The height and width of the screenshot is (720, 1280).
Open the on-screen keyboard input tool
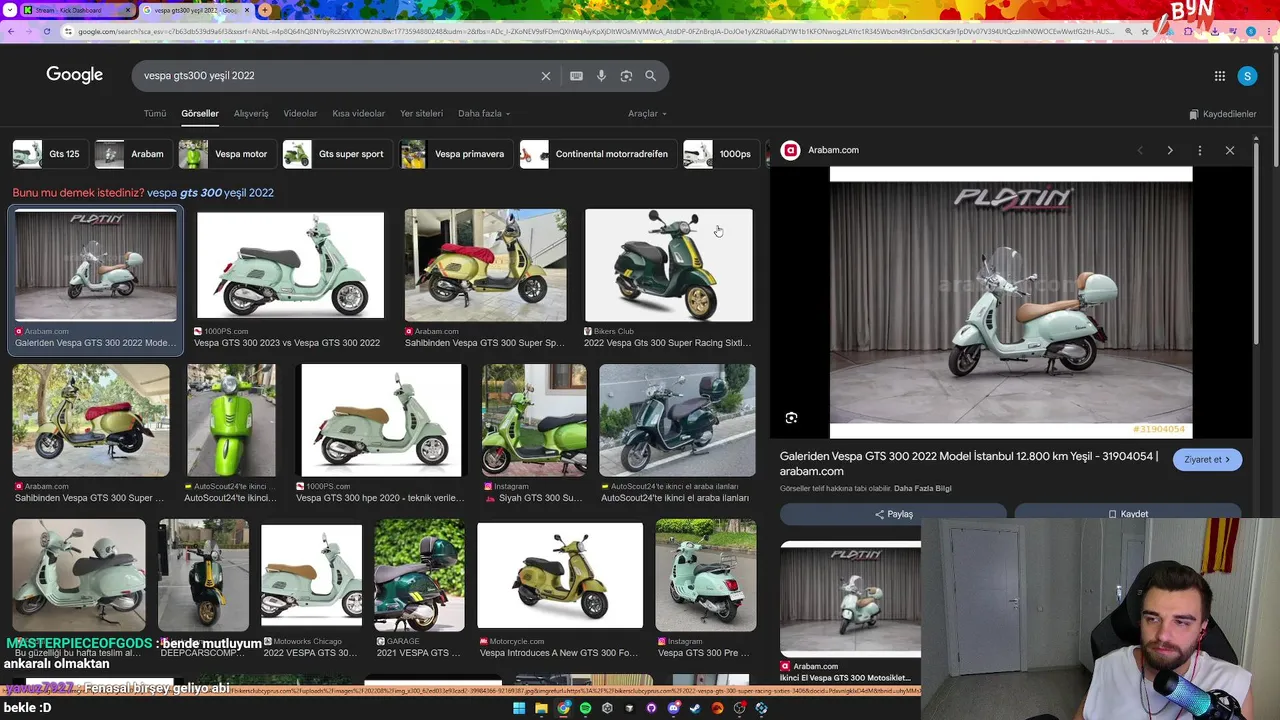coord(576,76)
